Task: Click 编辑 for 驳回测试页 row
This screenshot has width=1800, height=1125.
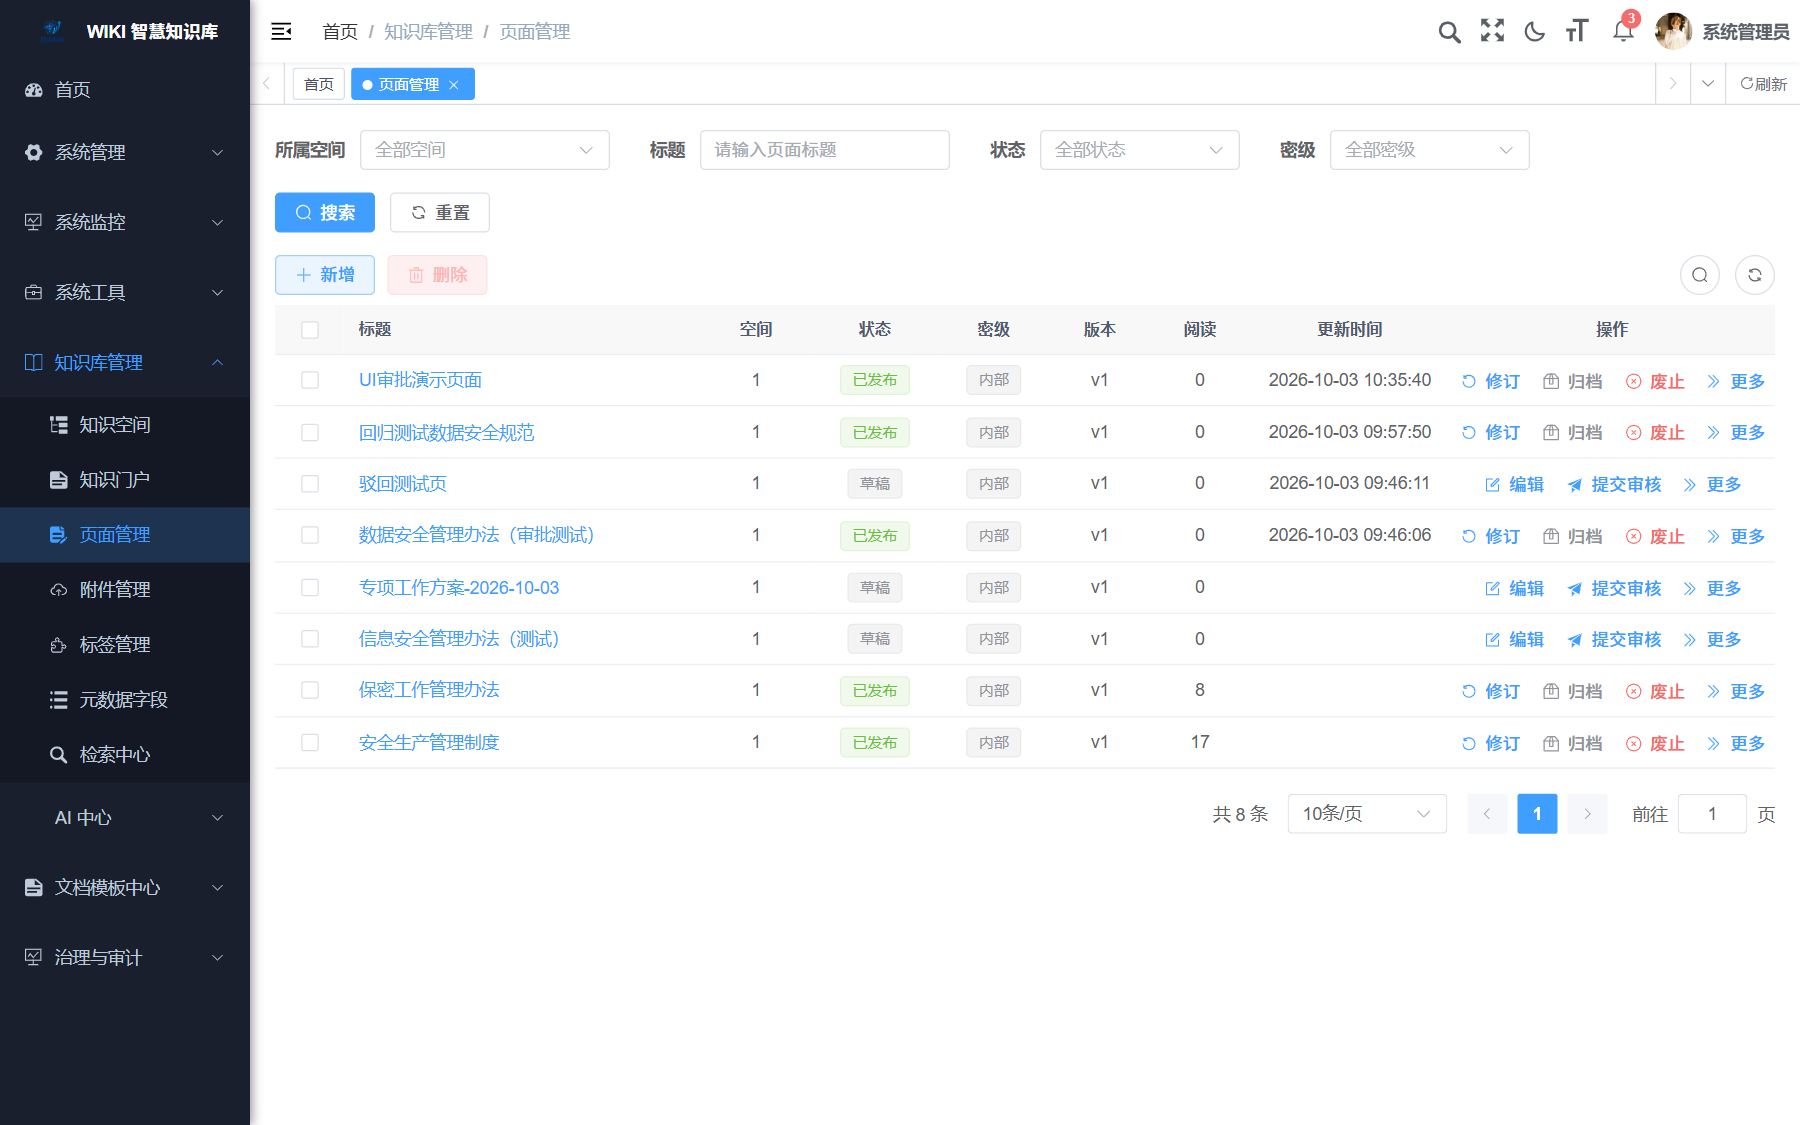Action: click(1515, 485)
